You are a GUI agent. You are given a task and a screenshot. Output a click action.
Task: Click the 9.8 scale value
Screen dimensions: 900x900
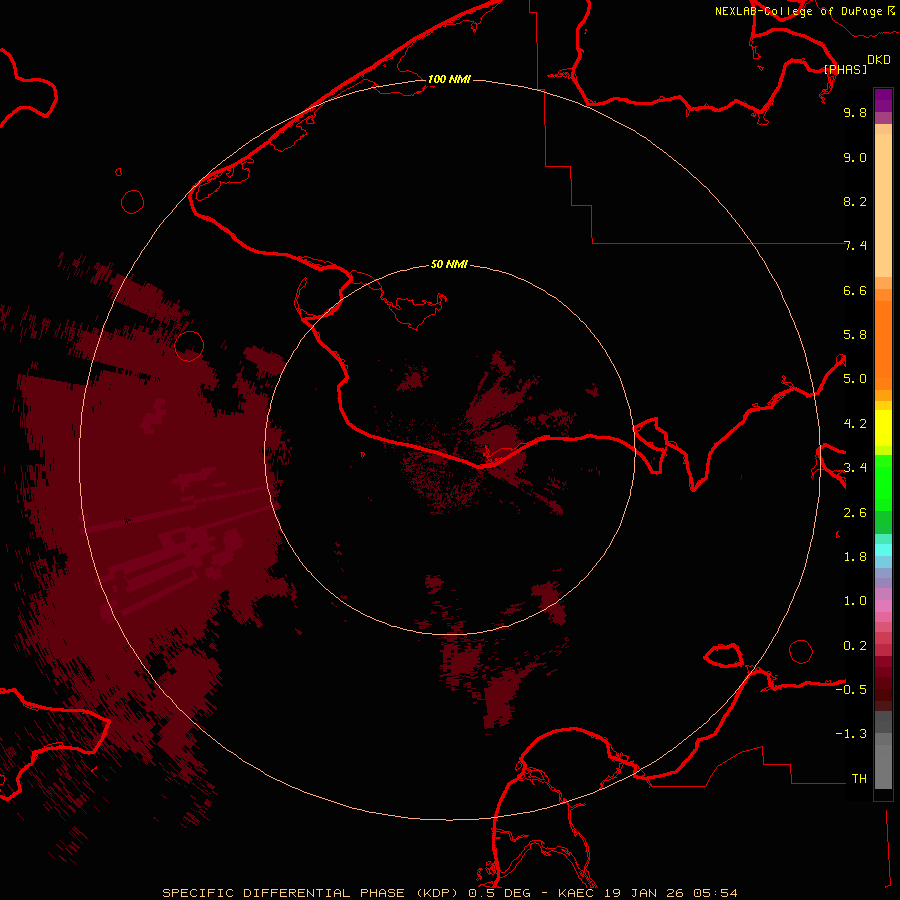click(855, 112)
